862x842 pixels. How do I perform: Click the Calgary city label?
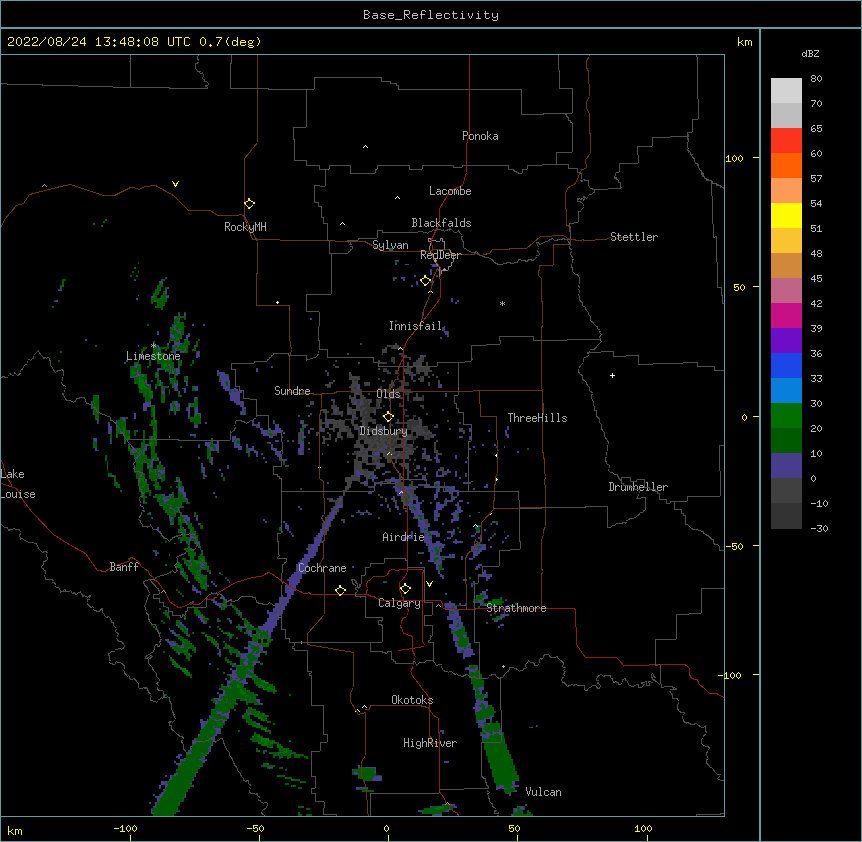(x=399, y=603)
